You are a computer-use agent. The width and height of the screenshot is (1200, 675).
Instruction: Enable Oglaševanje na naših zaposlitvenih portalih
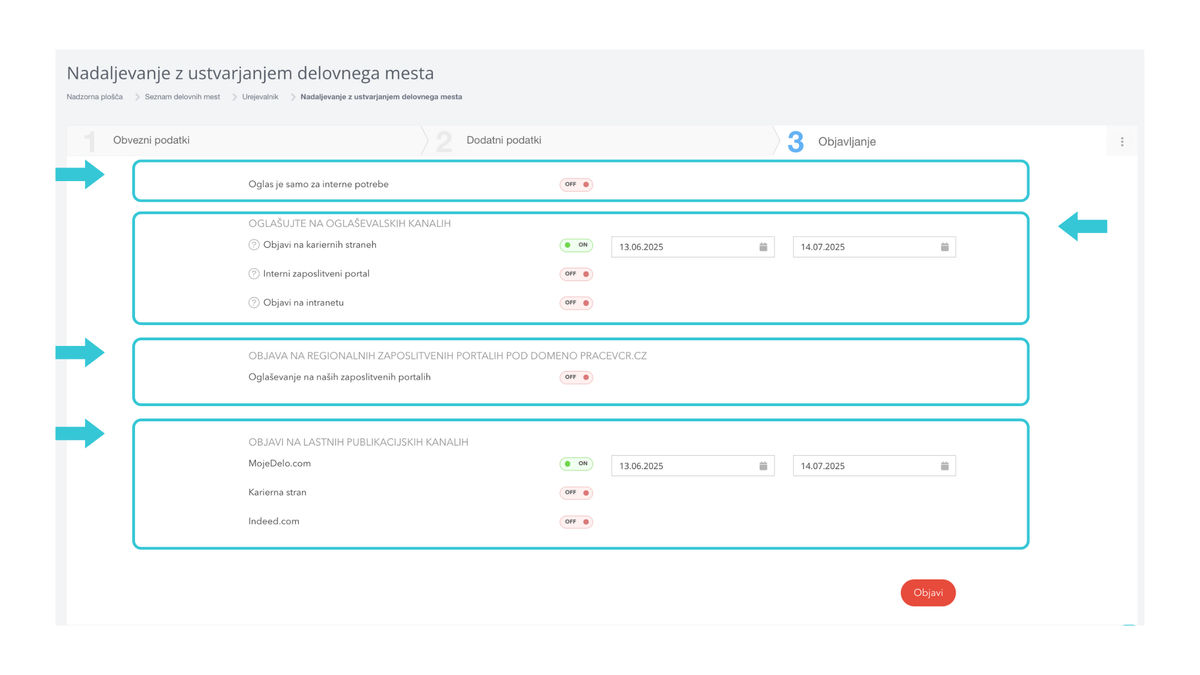(x=576, y=378)
